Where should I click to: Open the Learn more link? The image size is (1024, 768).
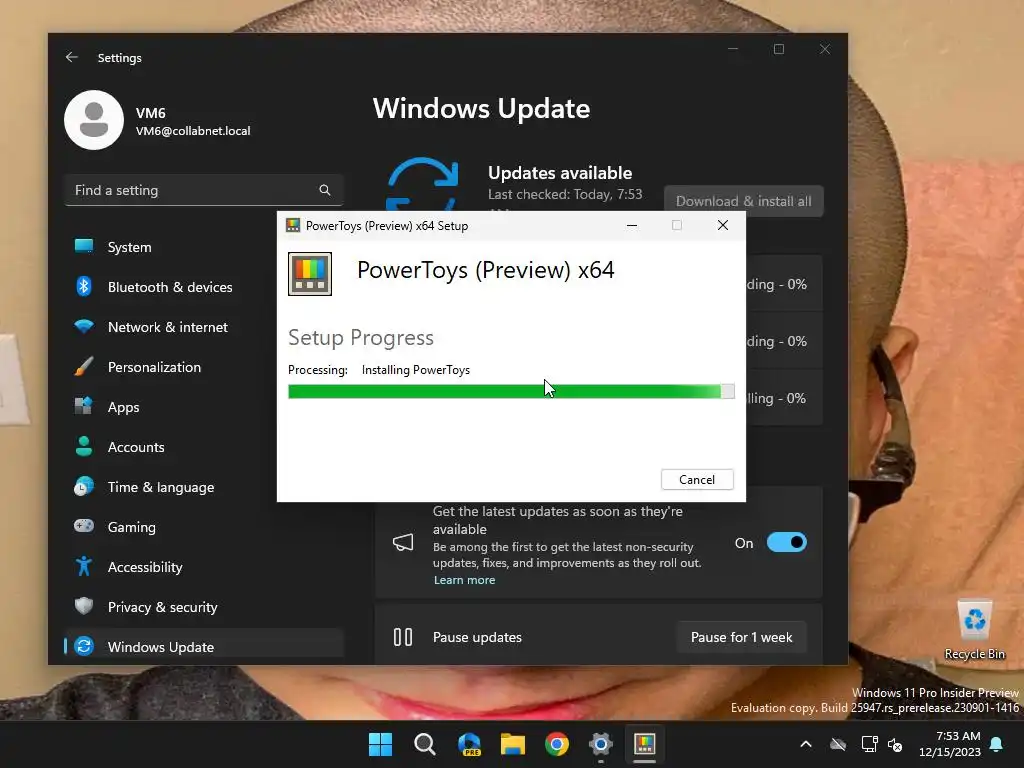point(464,580)
